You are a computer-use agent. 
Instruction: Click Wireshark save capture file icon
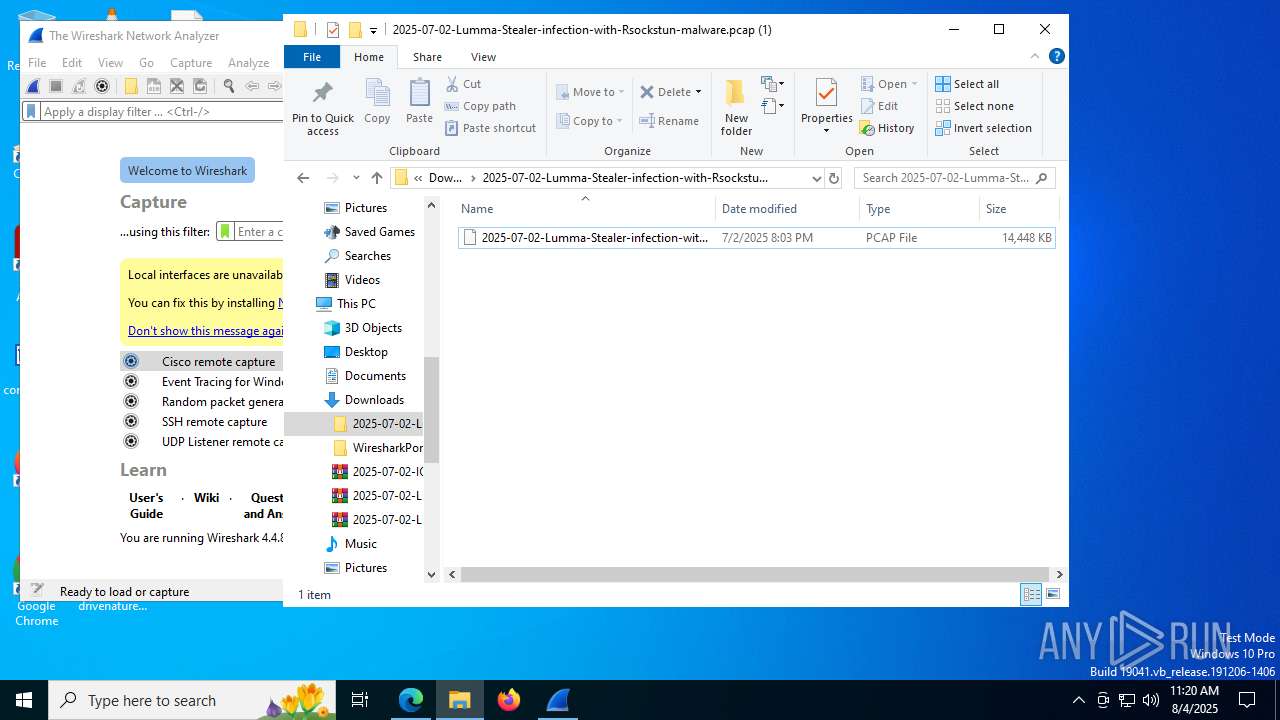pos(154,86)
